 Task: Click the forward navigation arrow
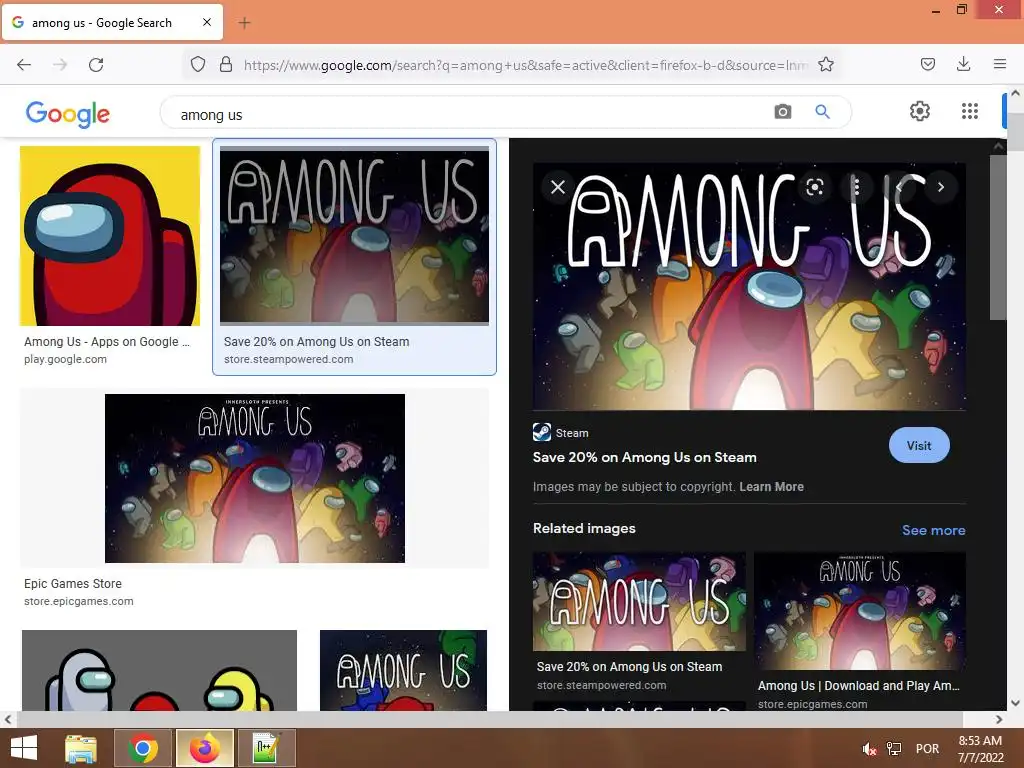point(60,64)
